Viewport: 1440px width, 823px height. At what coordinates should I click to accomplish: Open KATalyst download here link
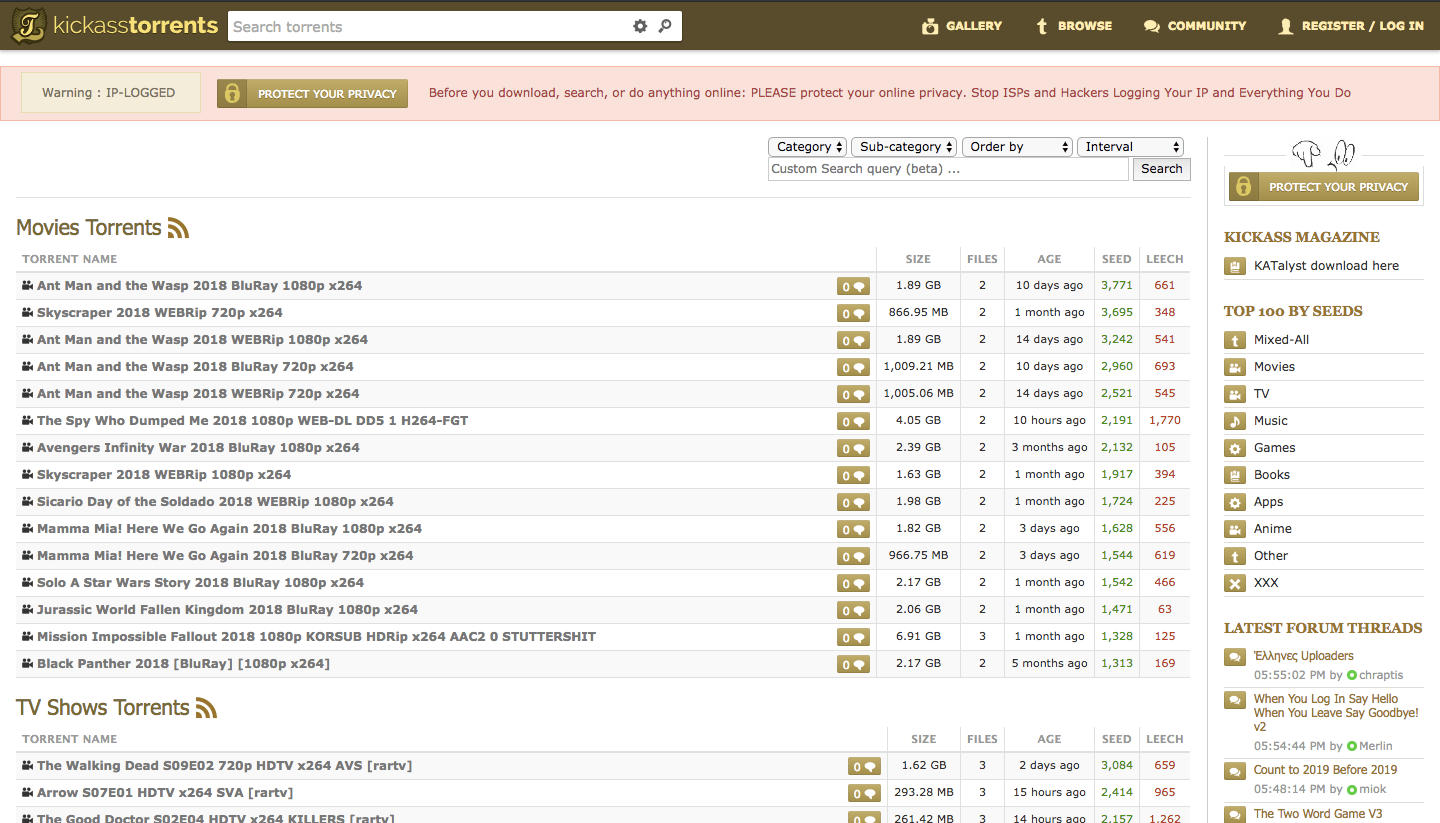click(x=1326, y=266)
